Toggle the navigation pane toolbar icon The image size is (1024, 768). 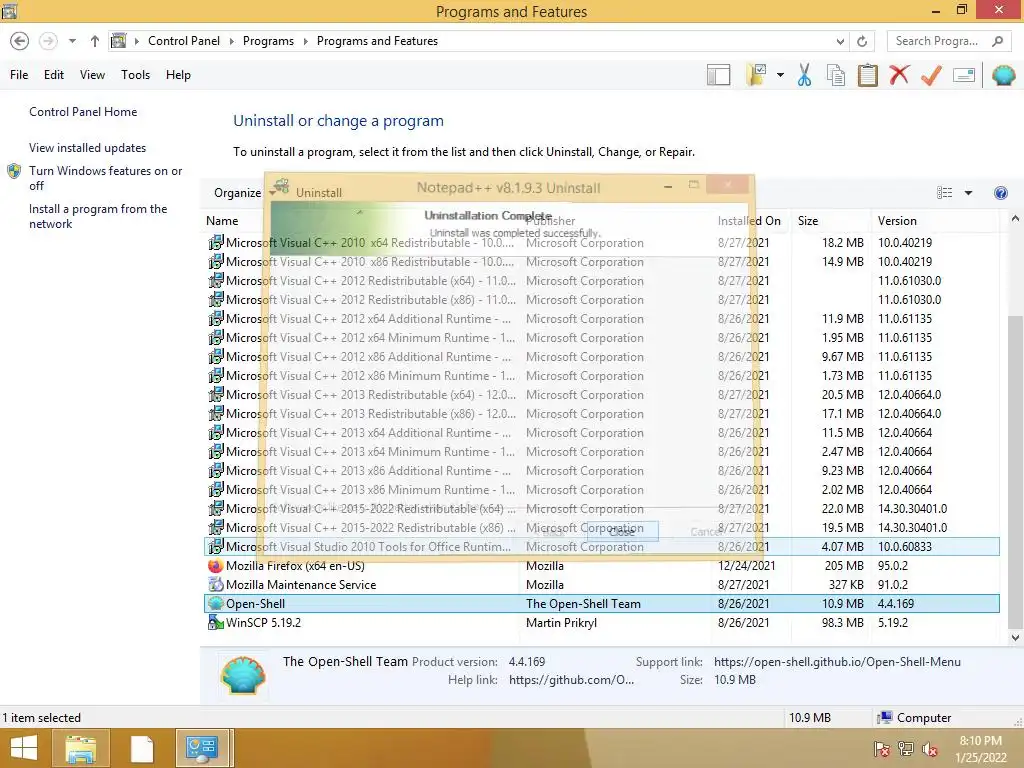point(718,75)
